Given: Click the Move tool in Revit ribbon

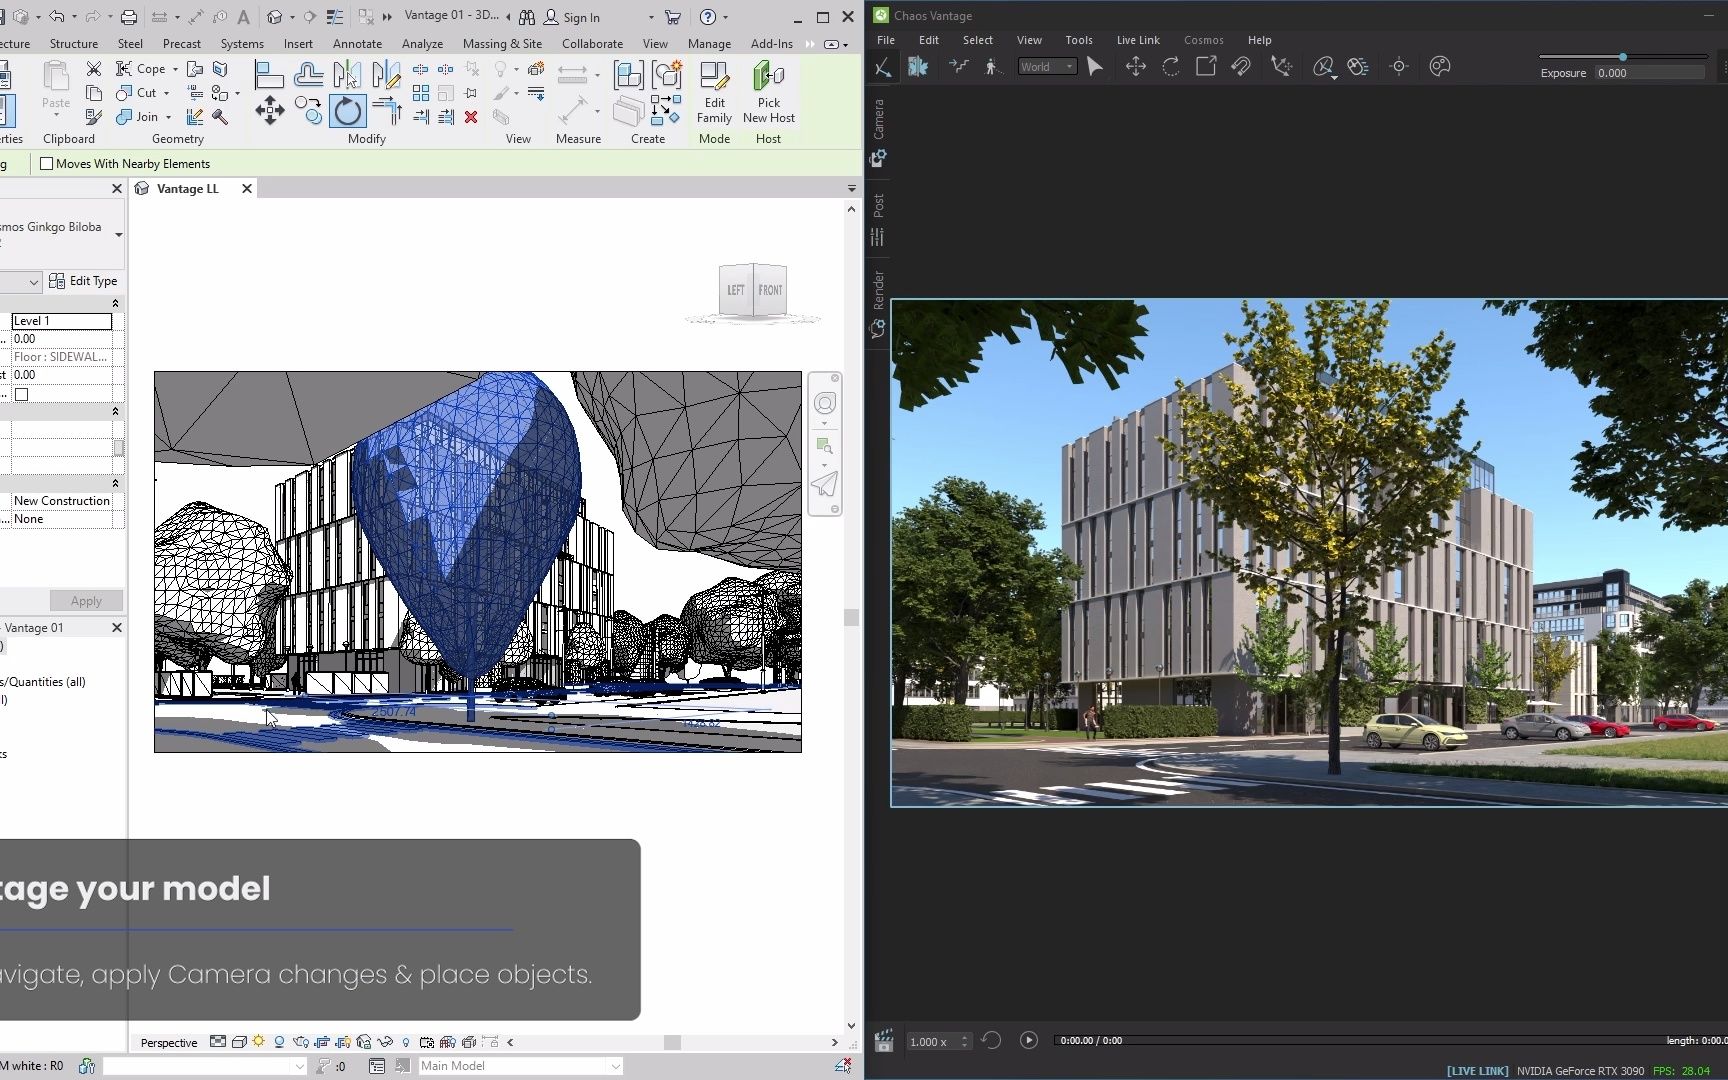Looking at the screenshot, I should pos(269,111).
